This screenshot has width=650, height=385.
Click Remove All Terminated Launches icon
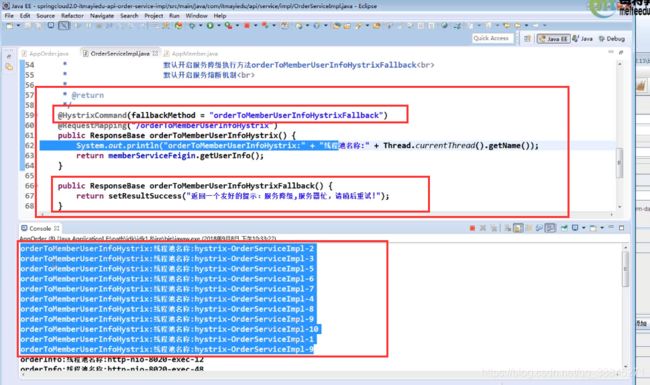494,228
